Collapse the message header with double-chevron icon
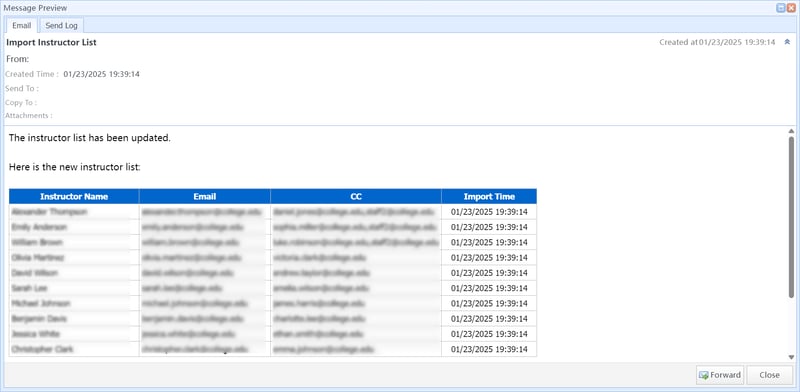800x392 pixels. 787,42
